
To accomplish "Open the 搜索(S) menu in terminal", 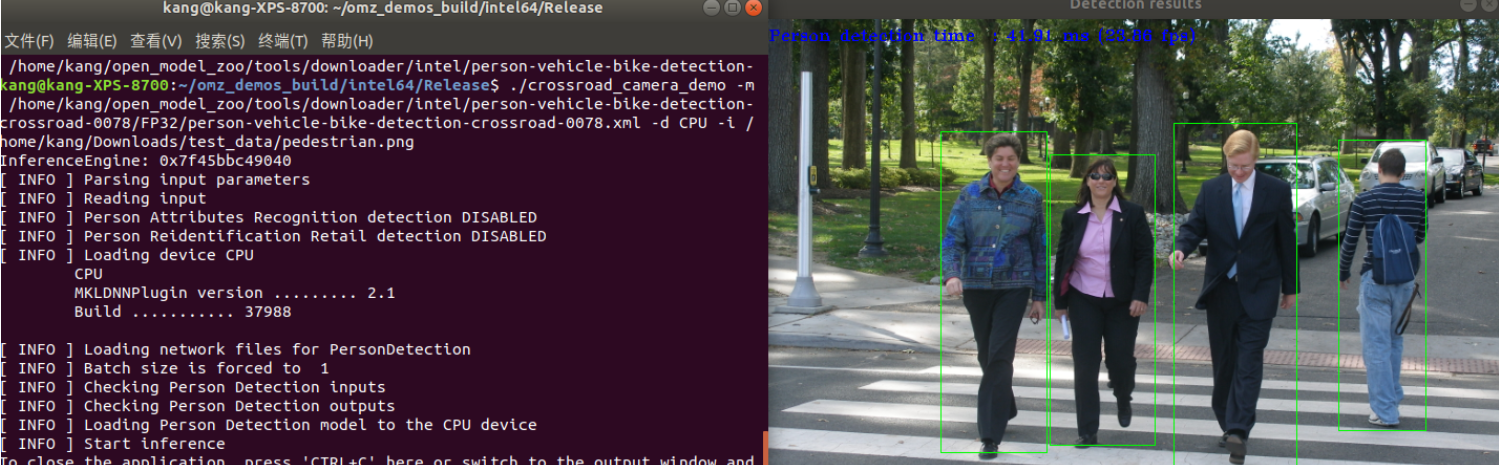I will tap(220, 41).
